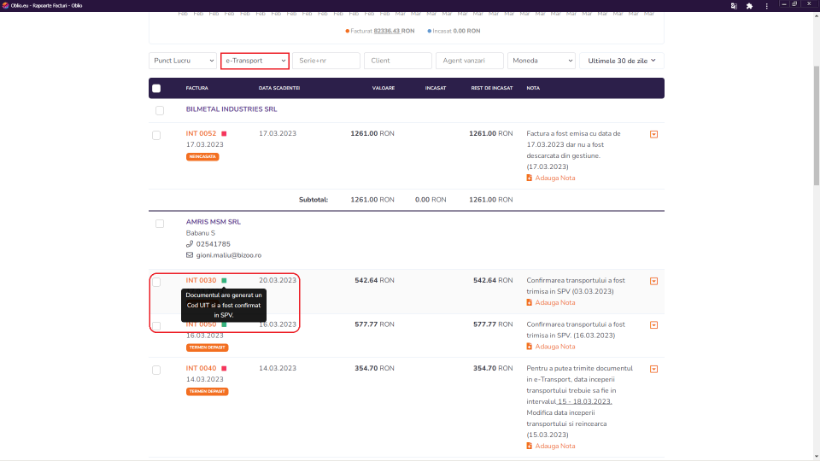Click the contact name Babanu S
Viewport: 820px width, 461px height.
pos(200,233)
